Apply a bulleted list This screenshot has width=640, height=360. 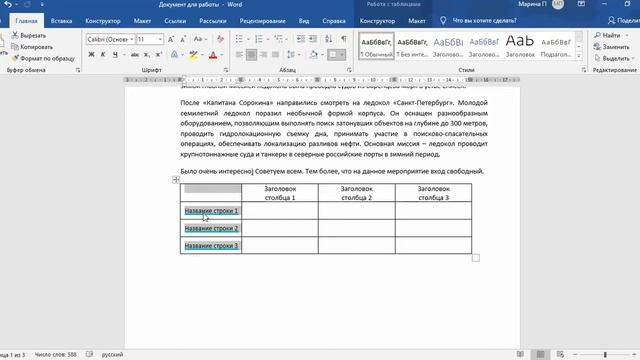tap(239, 39)
